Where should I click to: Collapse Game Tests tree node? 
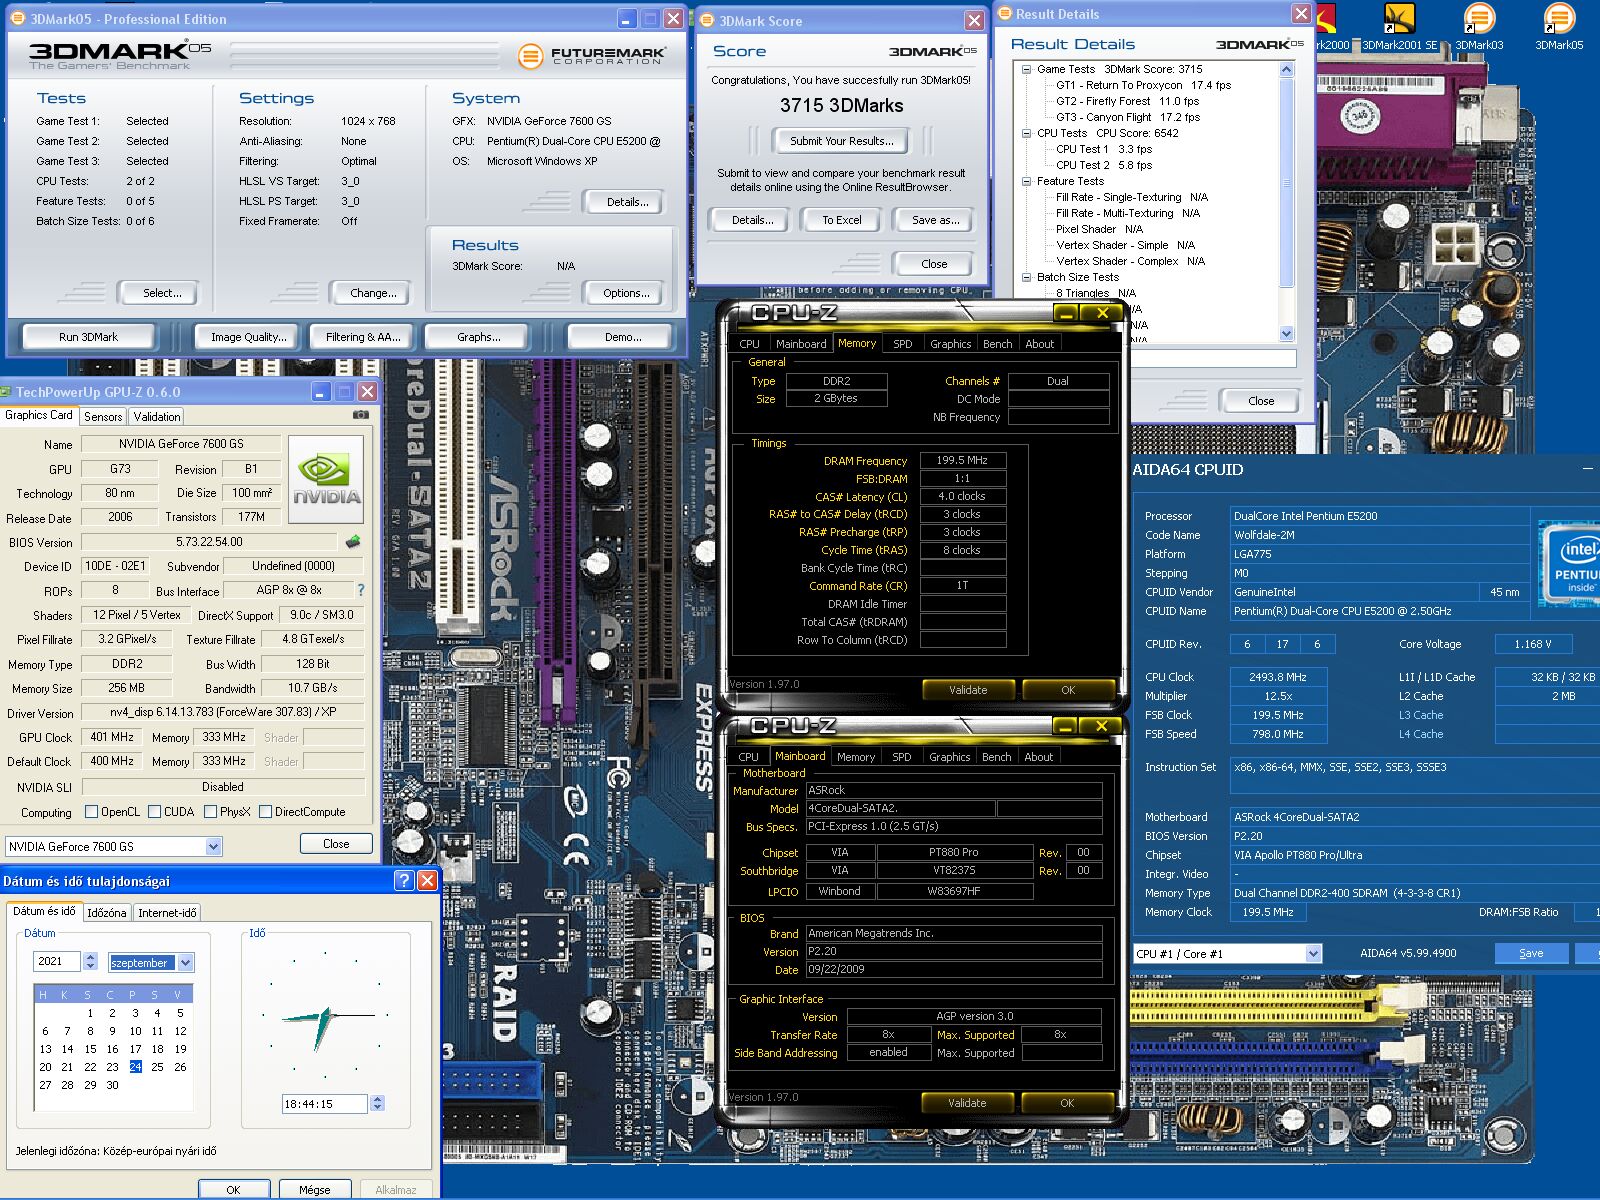(x=1026, y=69)
